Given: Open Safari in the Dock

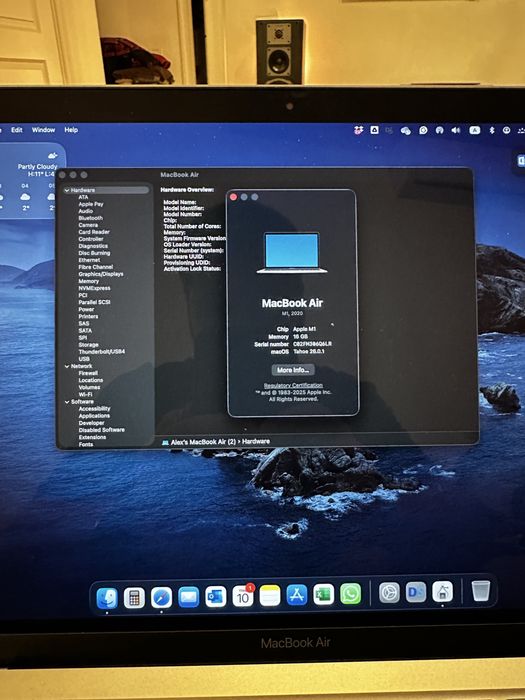Looking at the screenshot, I should [x=161, y=597].
